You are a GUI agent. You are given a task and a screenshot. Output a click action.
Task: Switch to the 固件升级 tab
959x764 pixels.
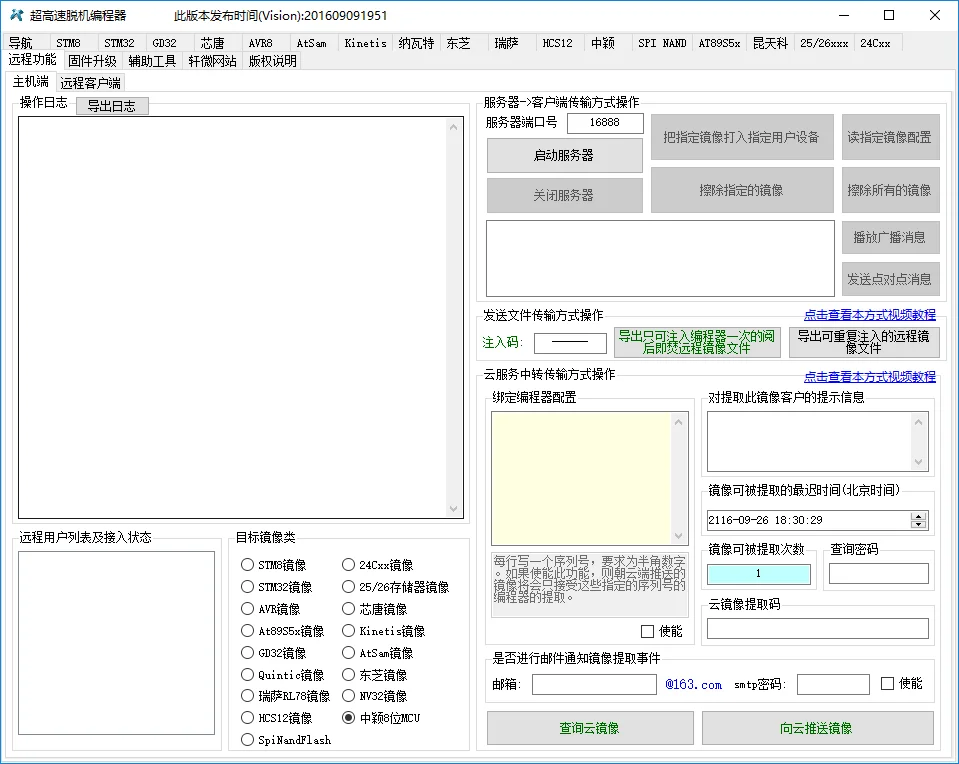pyautogui.click(x=92, y=61)
